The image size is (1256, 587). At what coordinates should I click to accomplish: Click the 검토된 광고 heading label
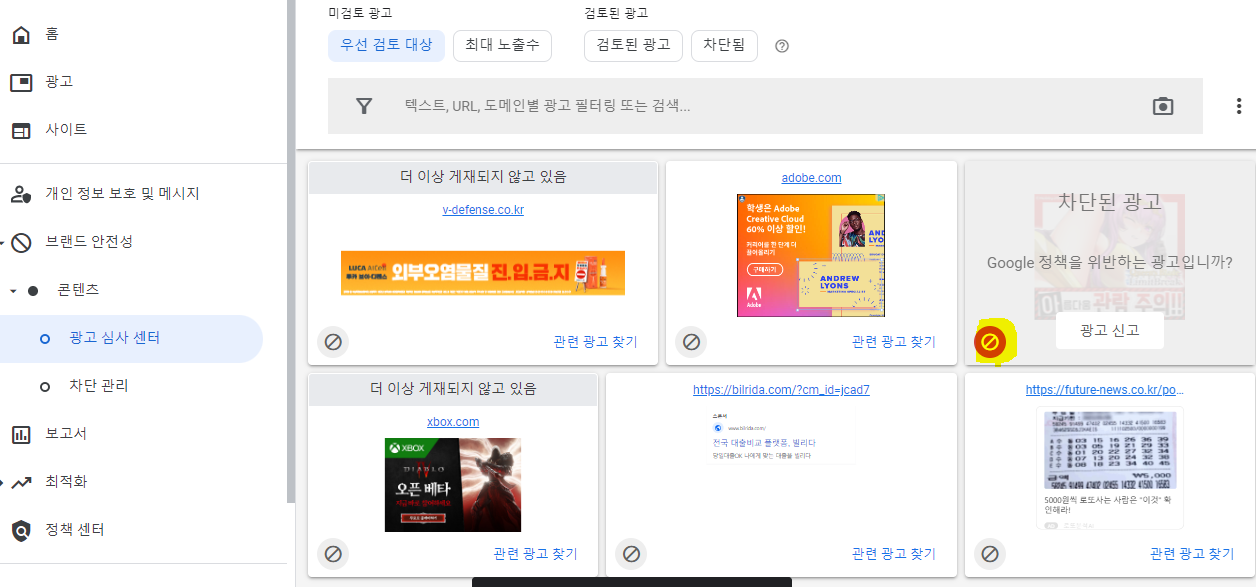click(x=616, y=13)
